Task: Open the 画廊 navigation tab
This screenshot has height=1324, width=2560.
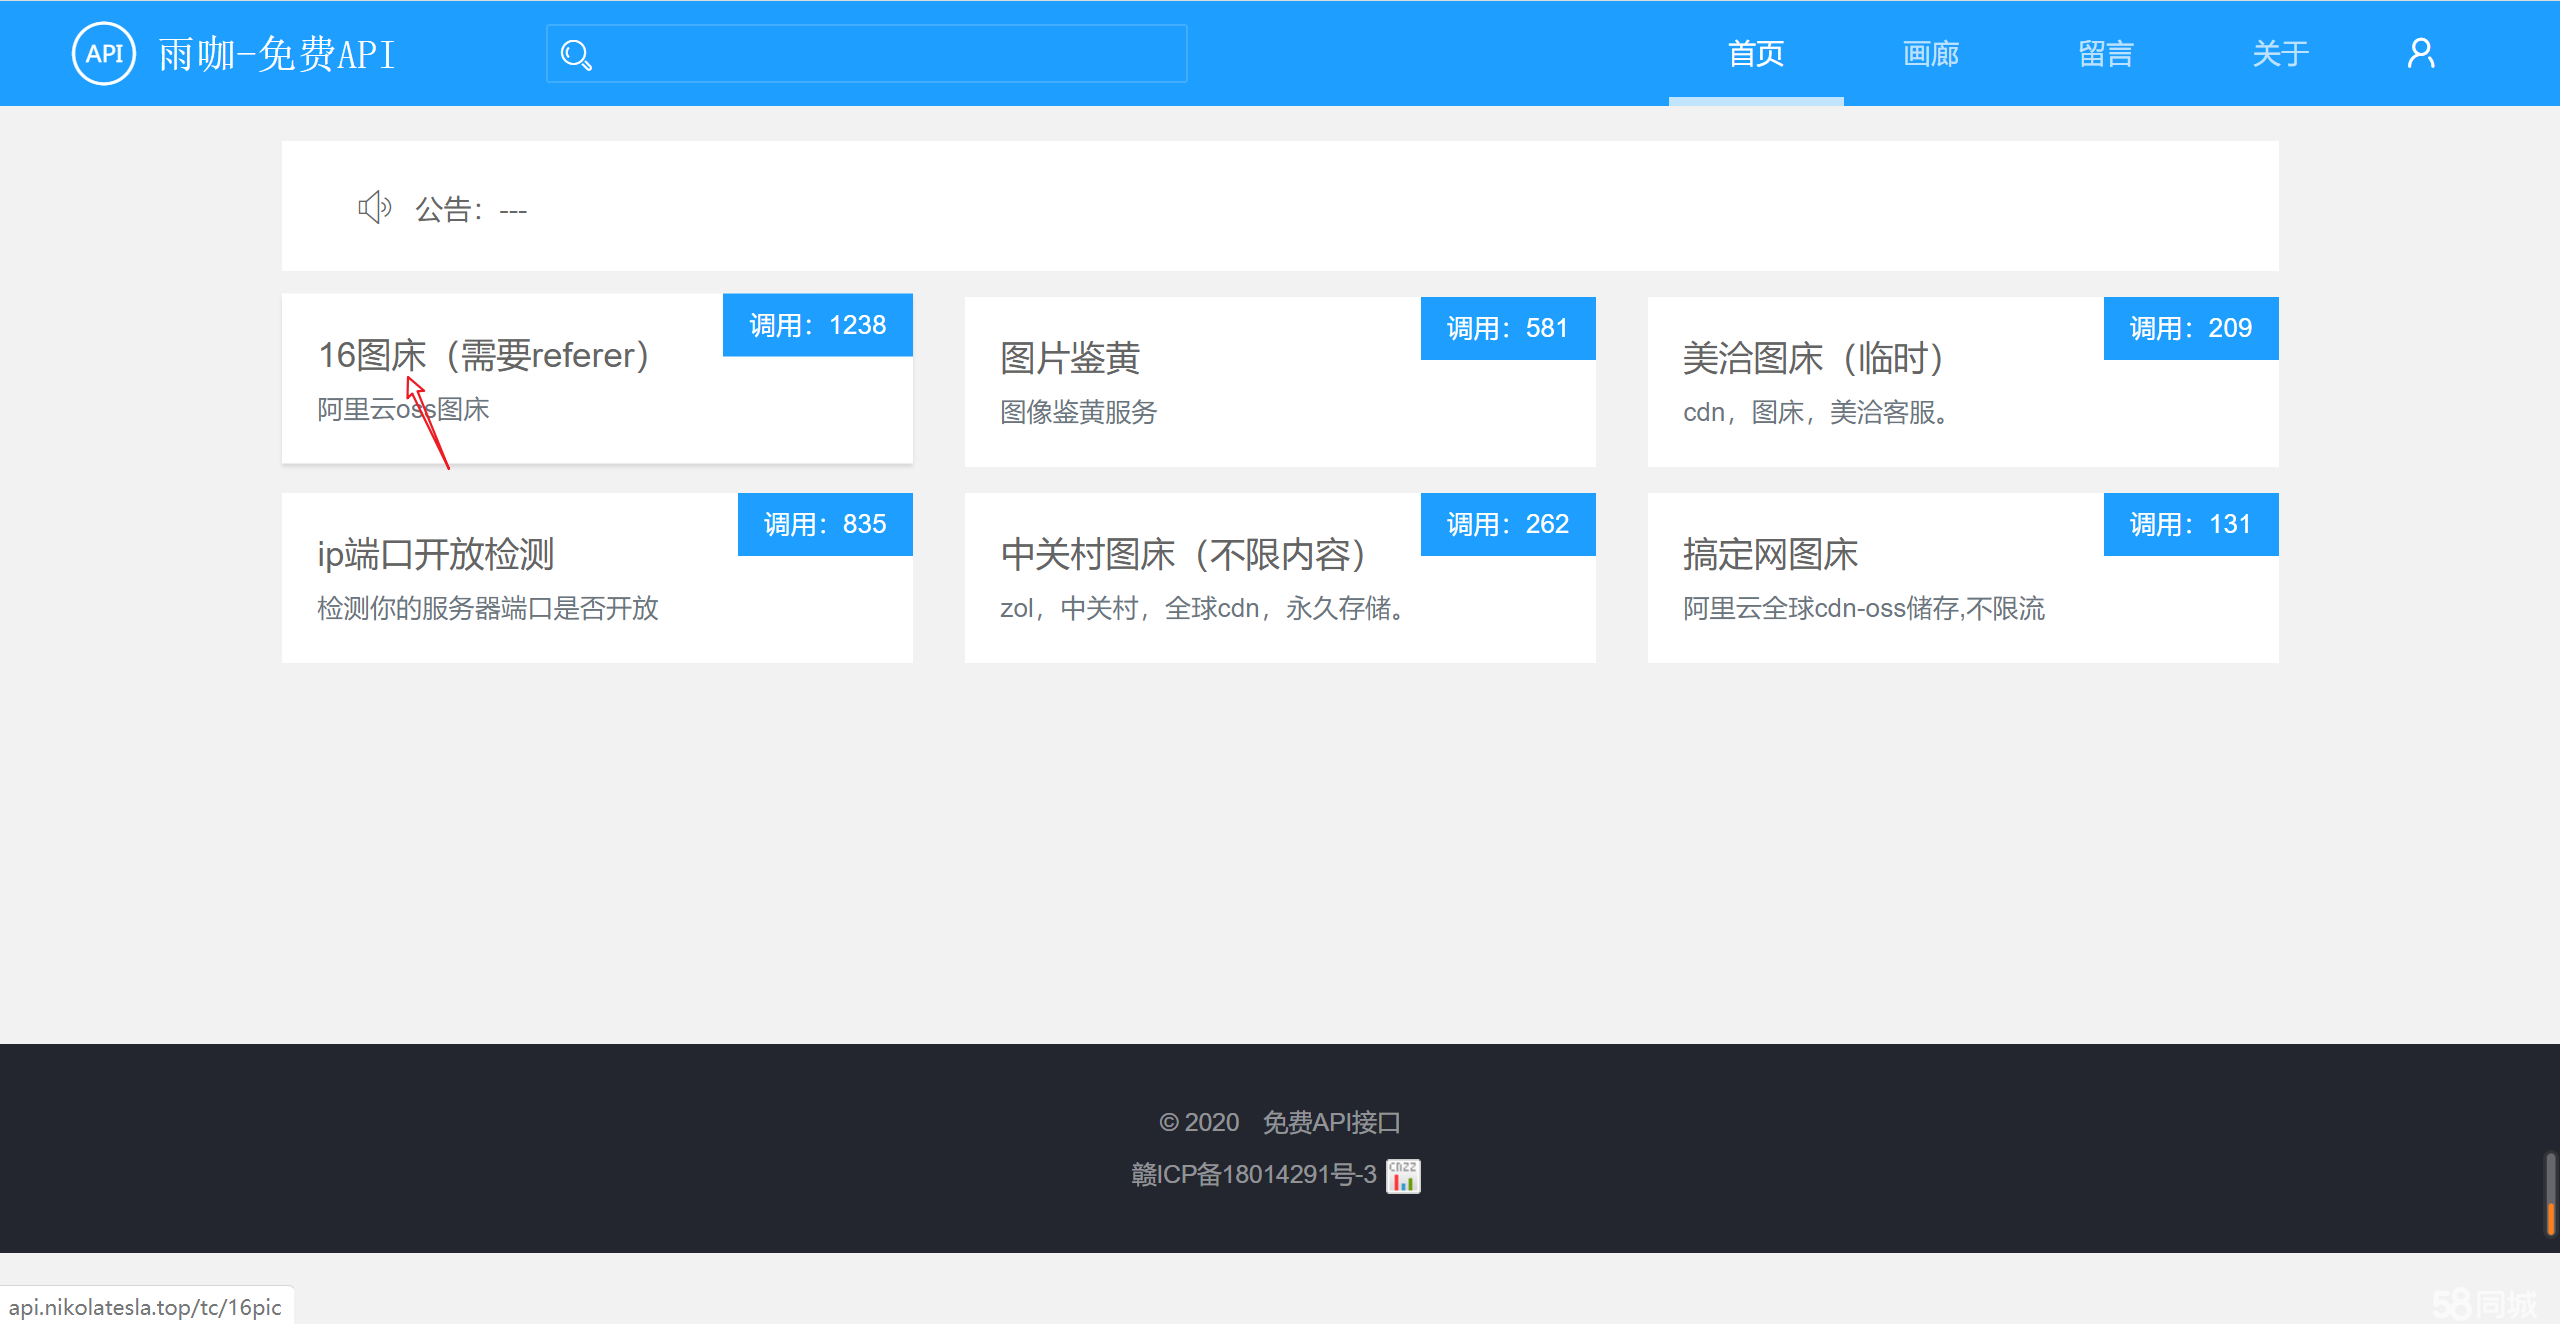Action: click(1930, 54)
